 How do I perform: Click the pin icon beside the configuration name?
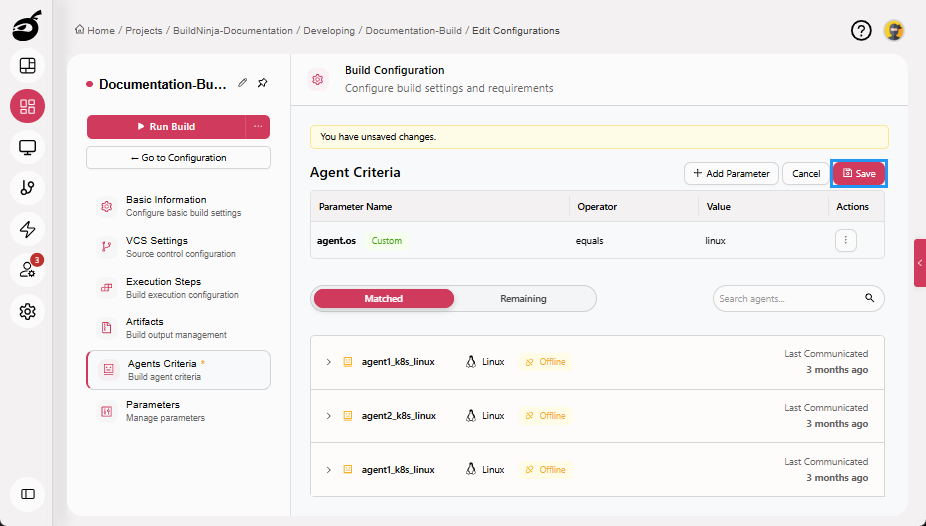(262, 83)
